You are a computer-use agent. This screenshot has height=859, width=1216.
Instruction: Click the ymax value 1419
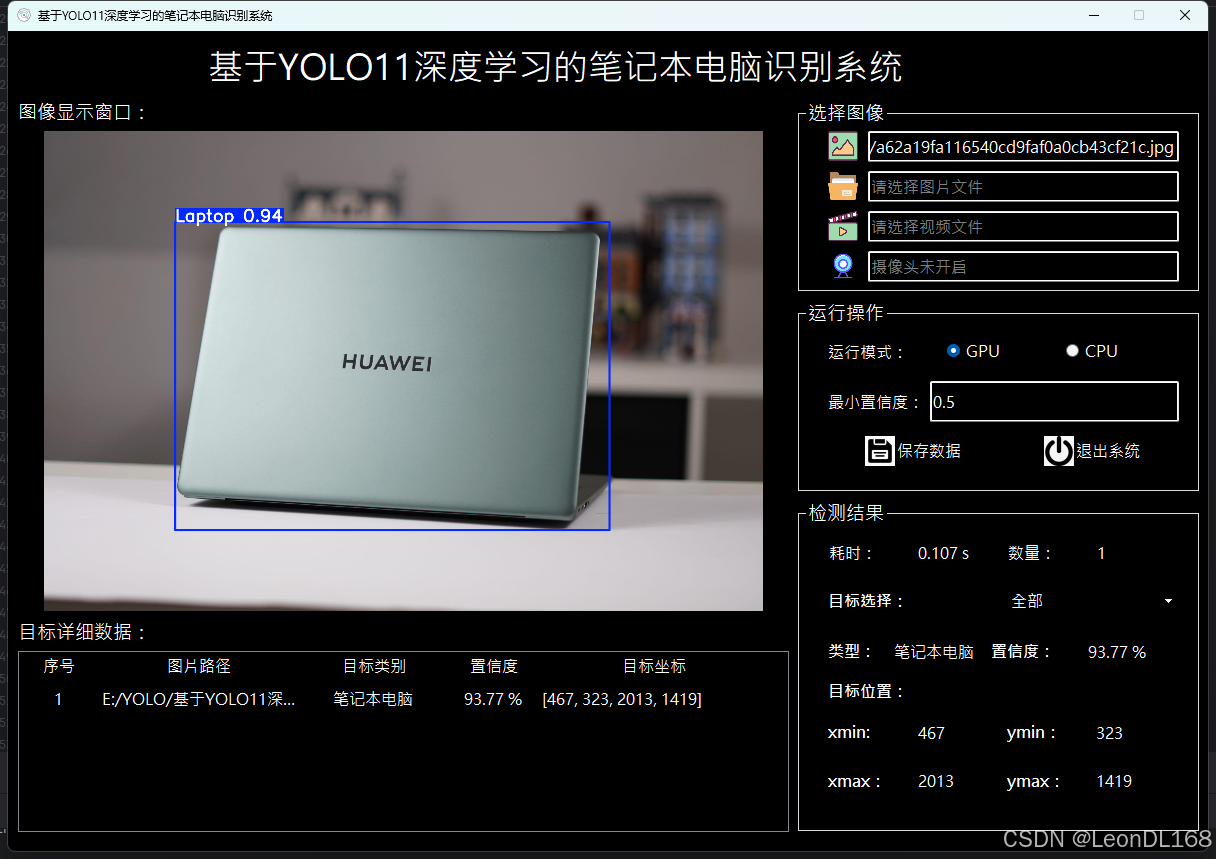(x=1114, y=781)
